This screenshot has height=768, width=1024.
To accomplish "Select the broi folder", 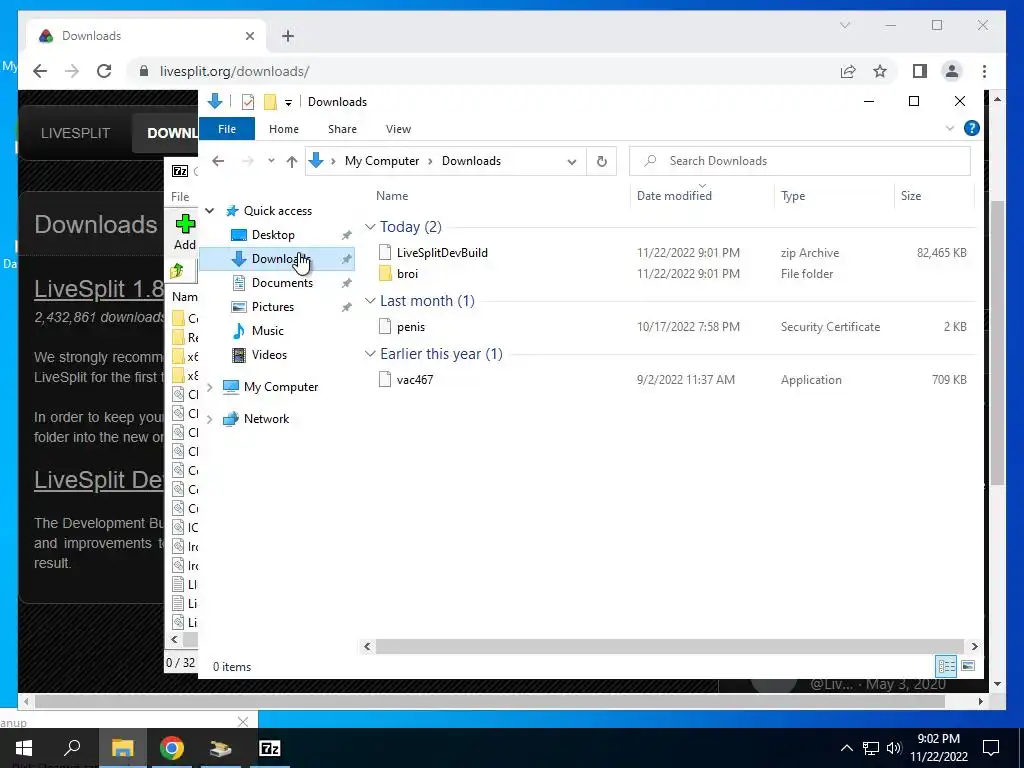I will 407,274.
